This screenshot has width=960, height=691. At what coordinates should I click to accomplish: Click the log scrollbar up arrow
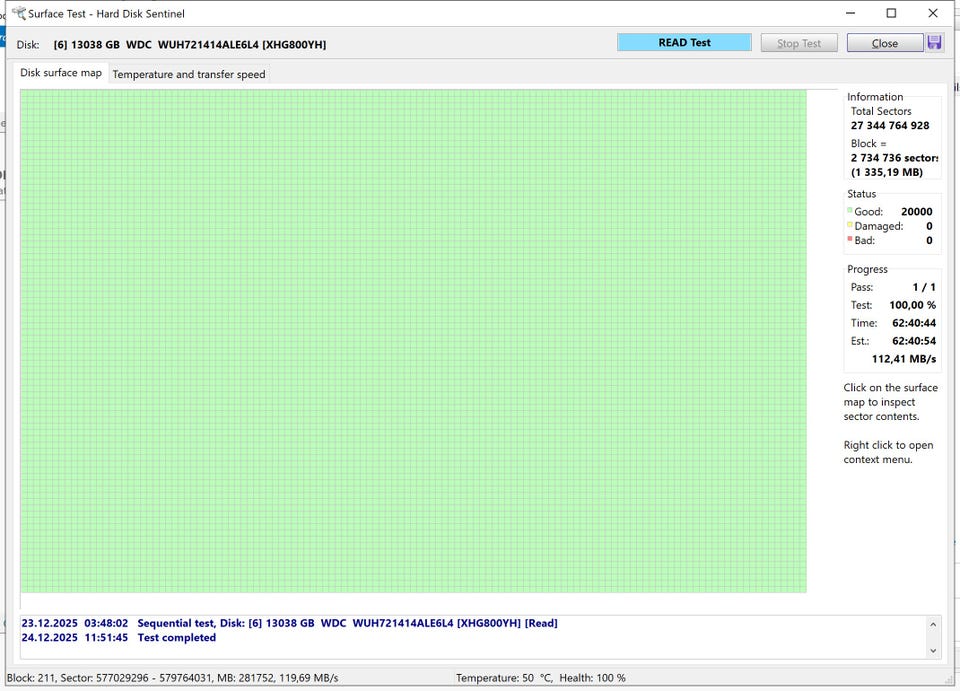(932, 624)
